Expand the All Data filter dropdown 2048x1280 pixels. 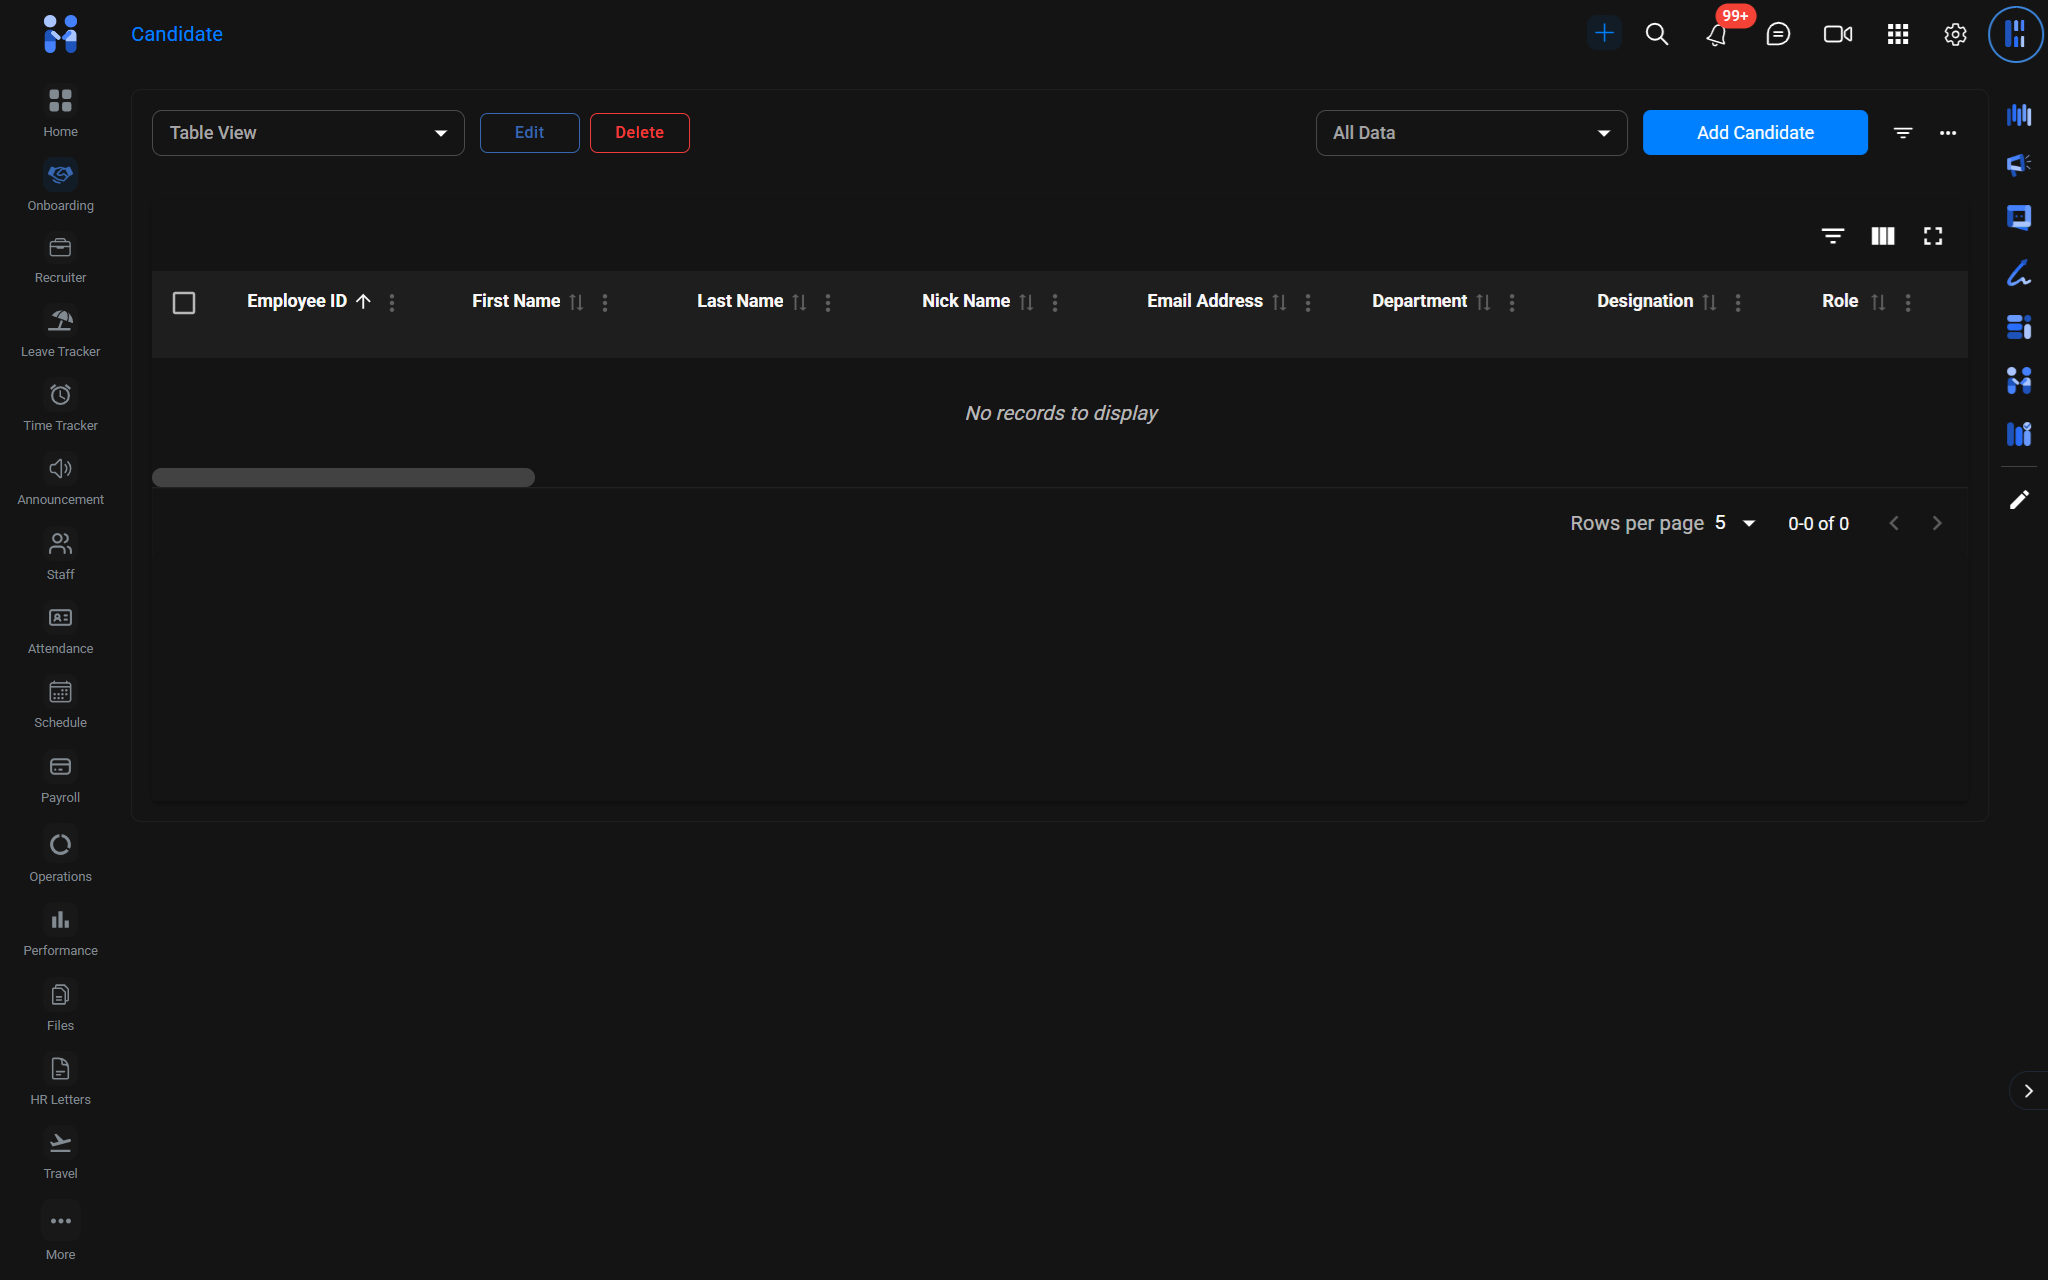click(x=1471, y=133)
